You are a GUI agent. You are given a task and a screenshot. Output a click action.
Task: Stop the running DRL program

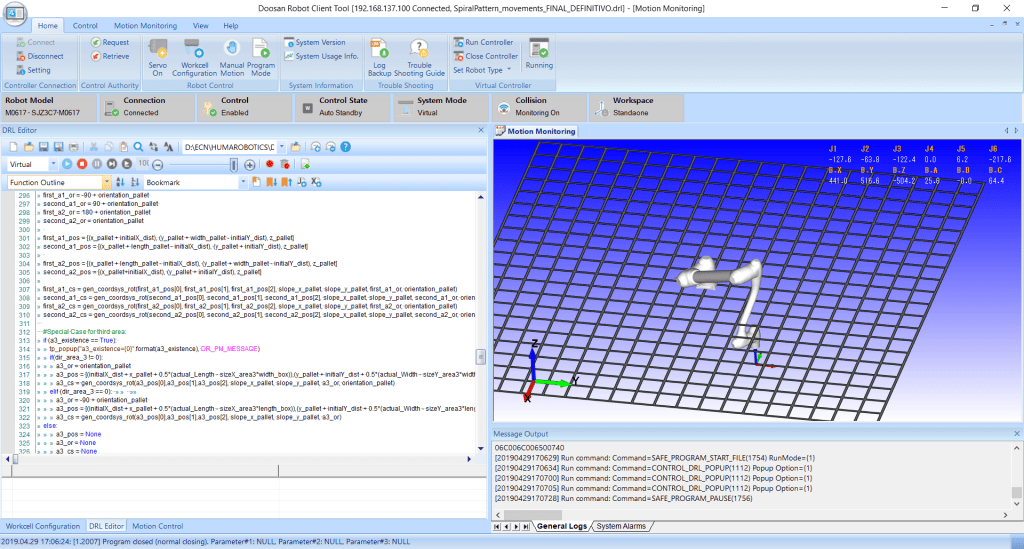[x=82, y=165]
